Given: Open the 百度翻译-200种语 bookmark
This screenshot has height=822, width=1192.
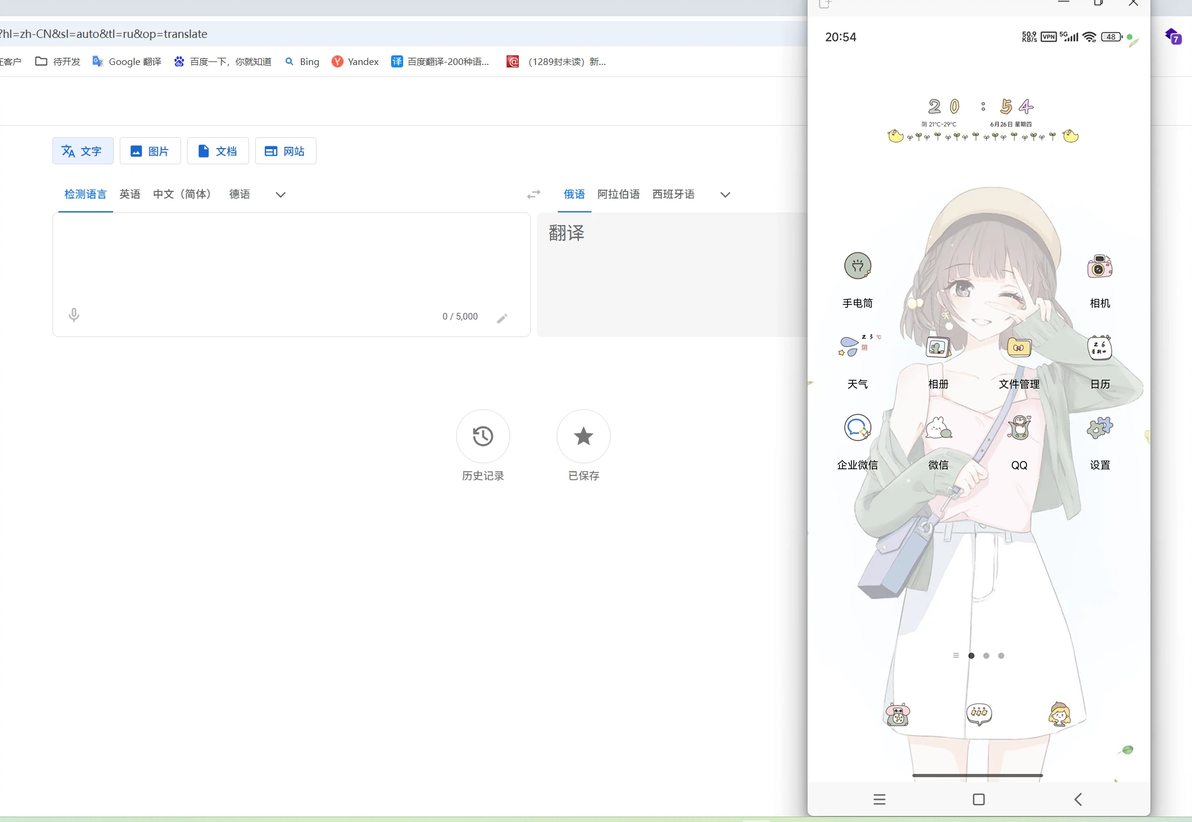Looking at the screenshot, I should pyautogui.click(x=440, y=62).
